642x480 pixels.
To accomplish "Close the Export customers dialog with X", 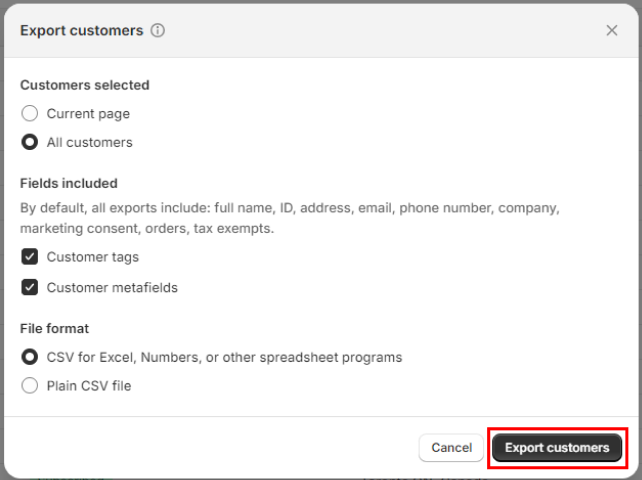I will (612, 30).
